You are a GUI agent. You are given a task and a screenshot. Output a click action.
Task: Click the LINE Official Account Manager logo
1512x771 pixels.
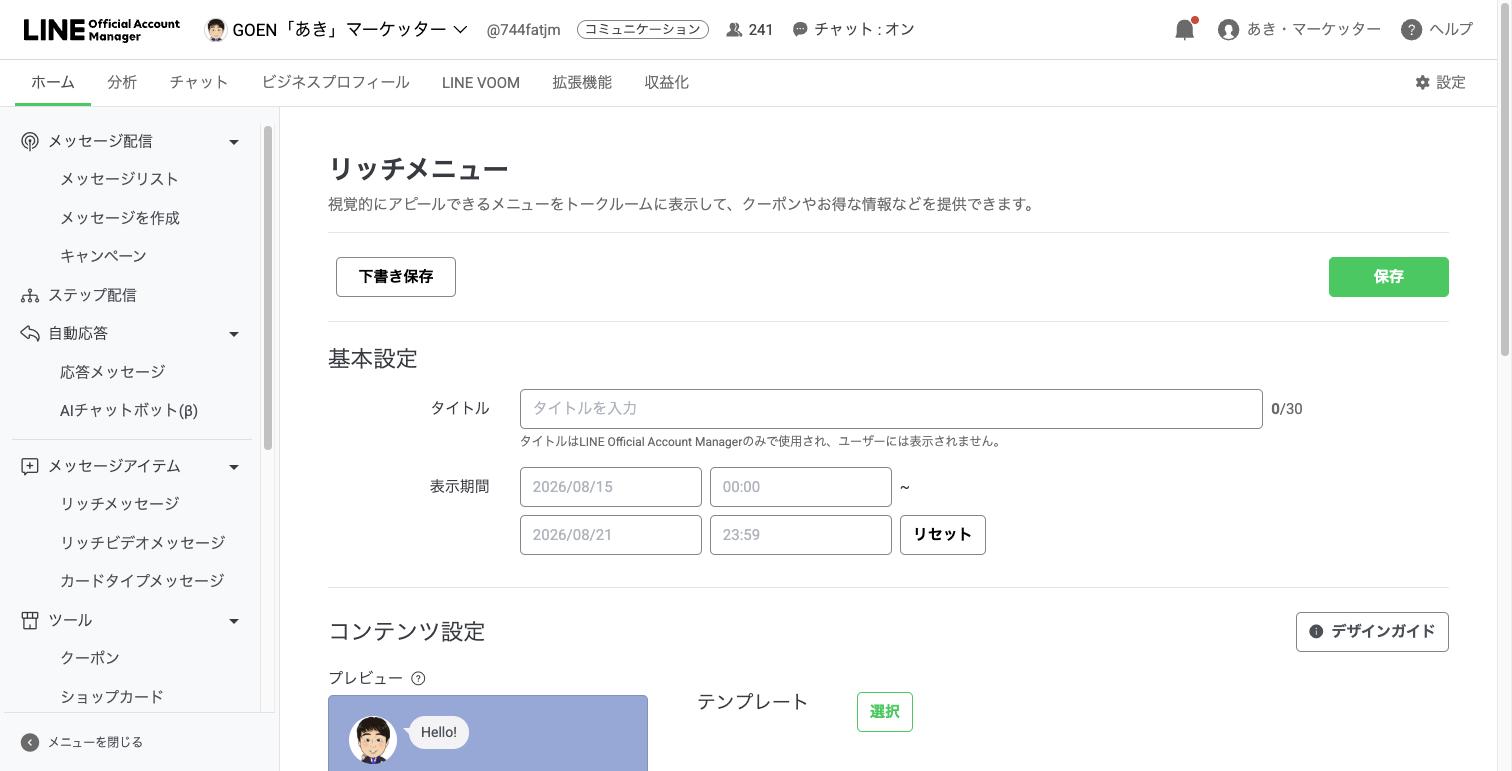(x=101, y=29)
